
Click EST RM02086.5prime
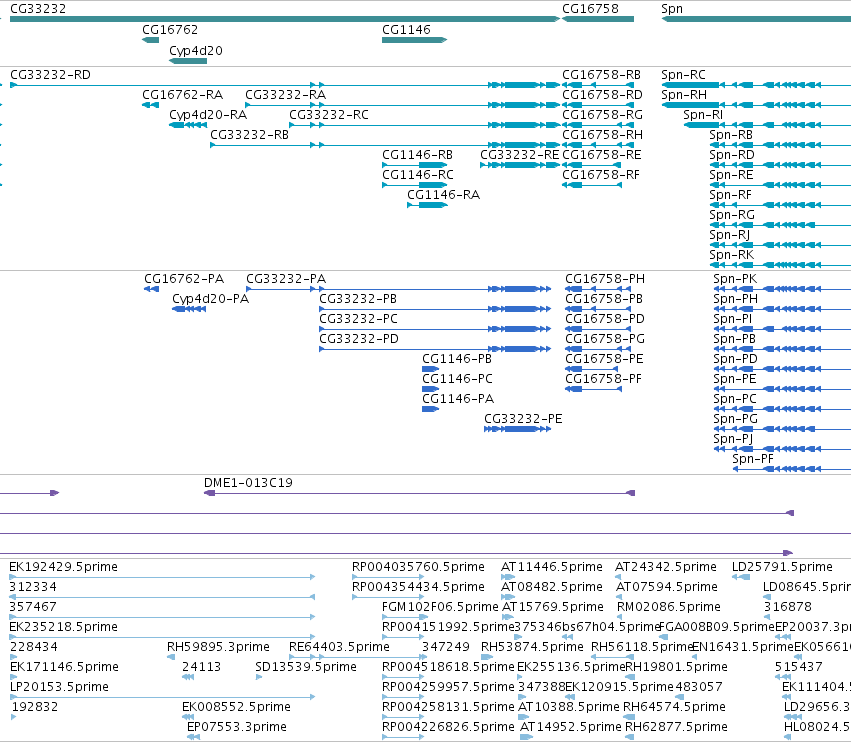pos(669,607)
